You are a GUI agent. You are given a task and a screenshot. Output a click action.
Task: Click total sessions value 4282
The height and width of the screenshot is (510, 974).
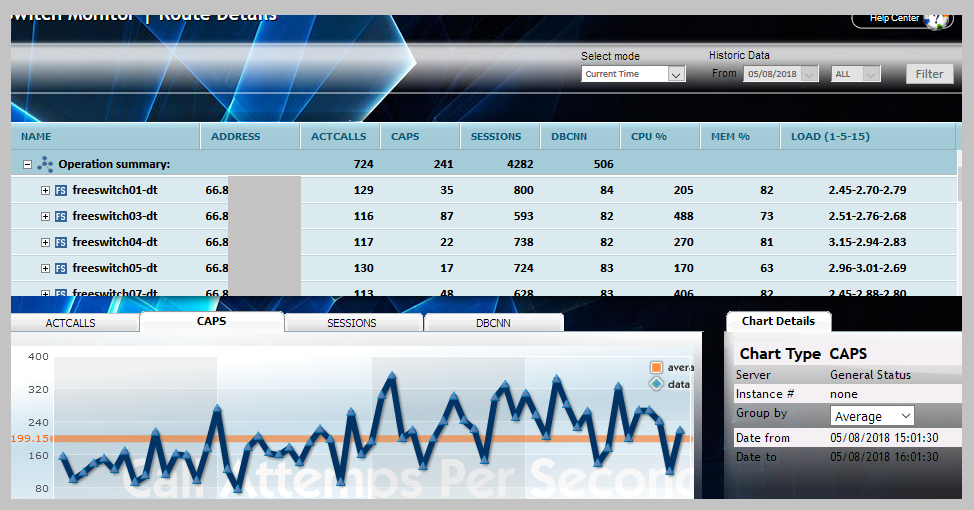pos(520,165)
